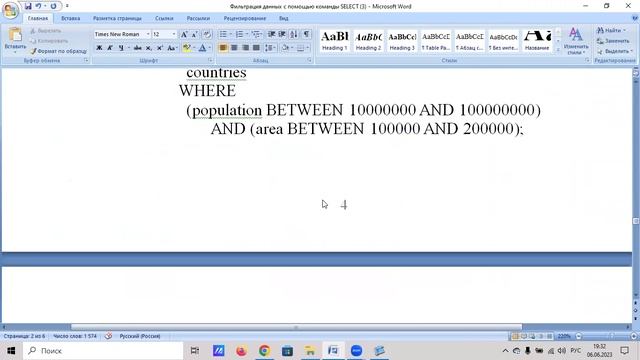Apply numbered list formatting
The height and width of the screenshot is (360, 640).
coord(240,34)
